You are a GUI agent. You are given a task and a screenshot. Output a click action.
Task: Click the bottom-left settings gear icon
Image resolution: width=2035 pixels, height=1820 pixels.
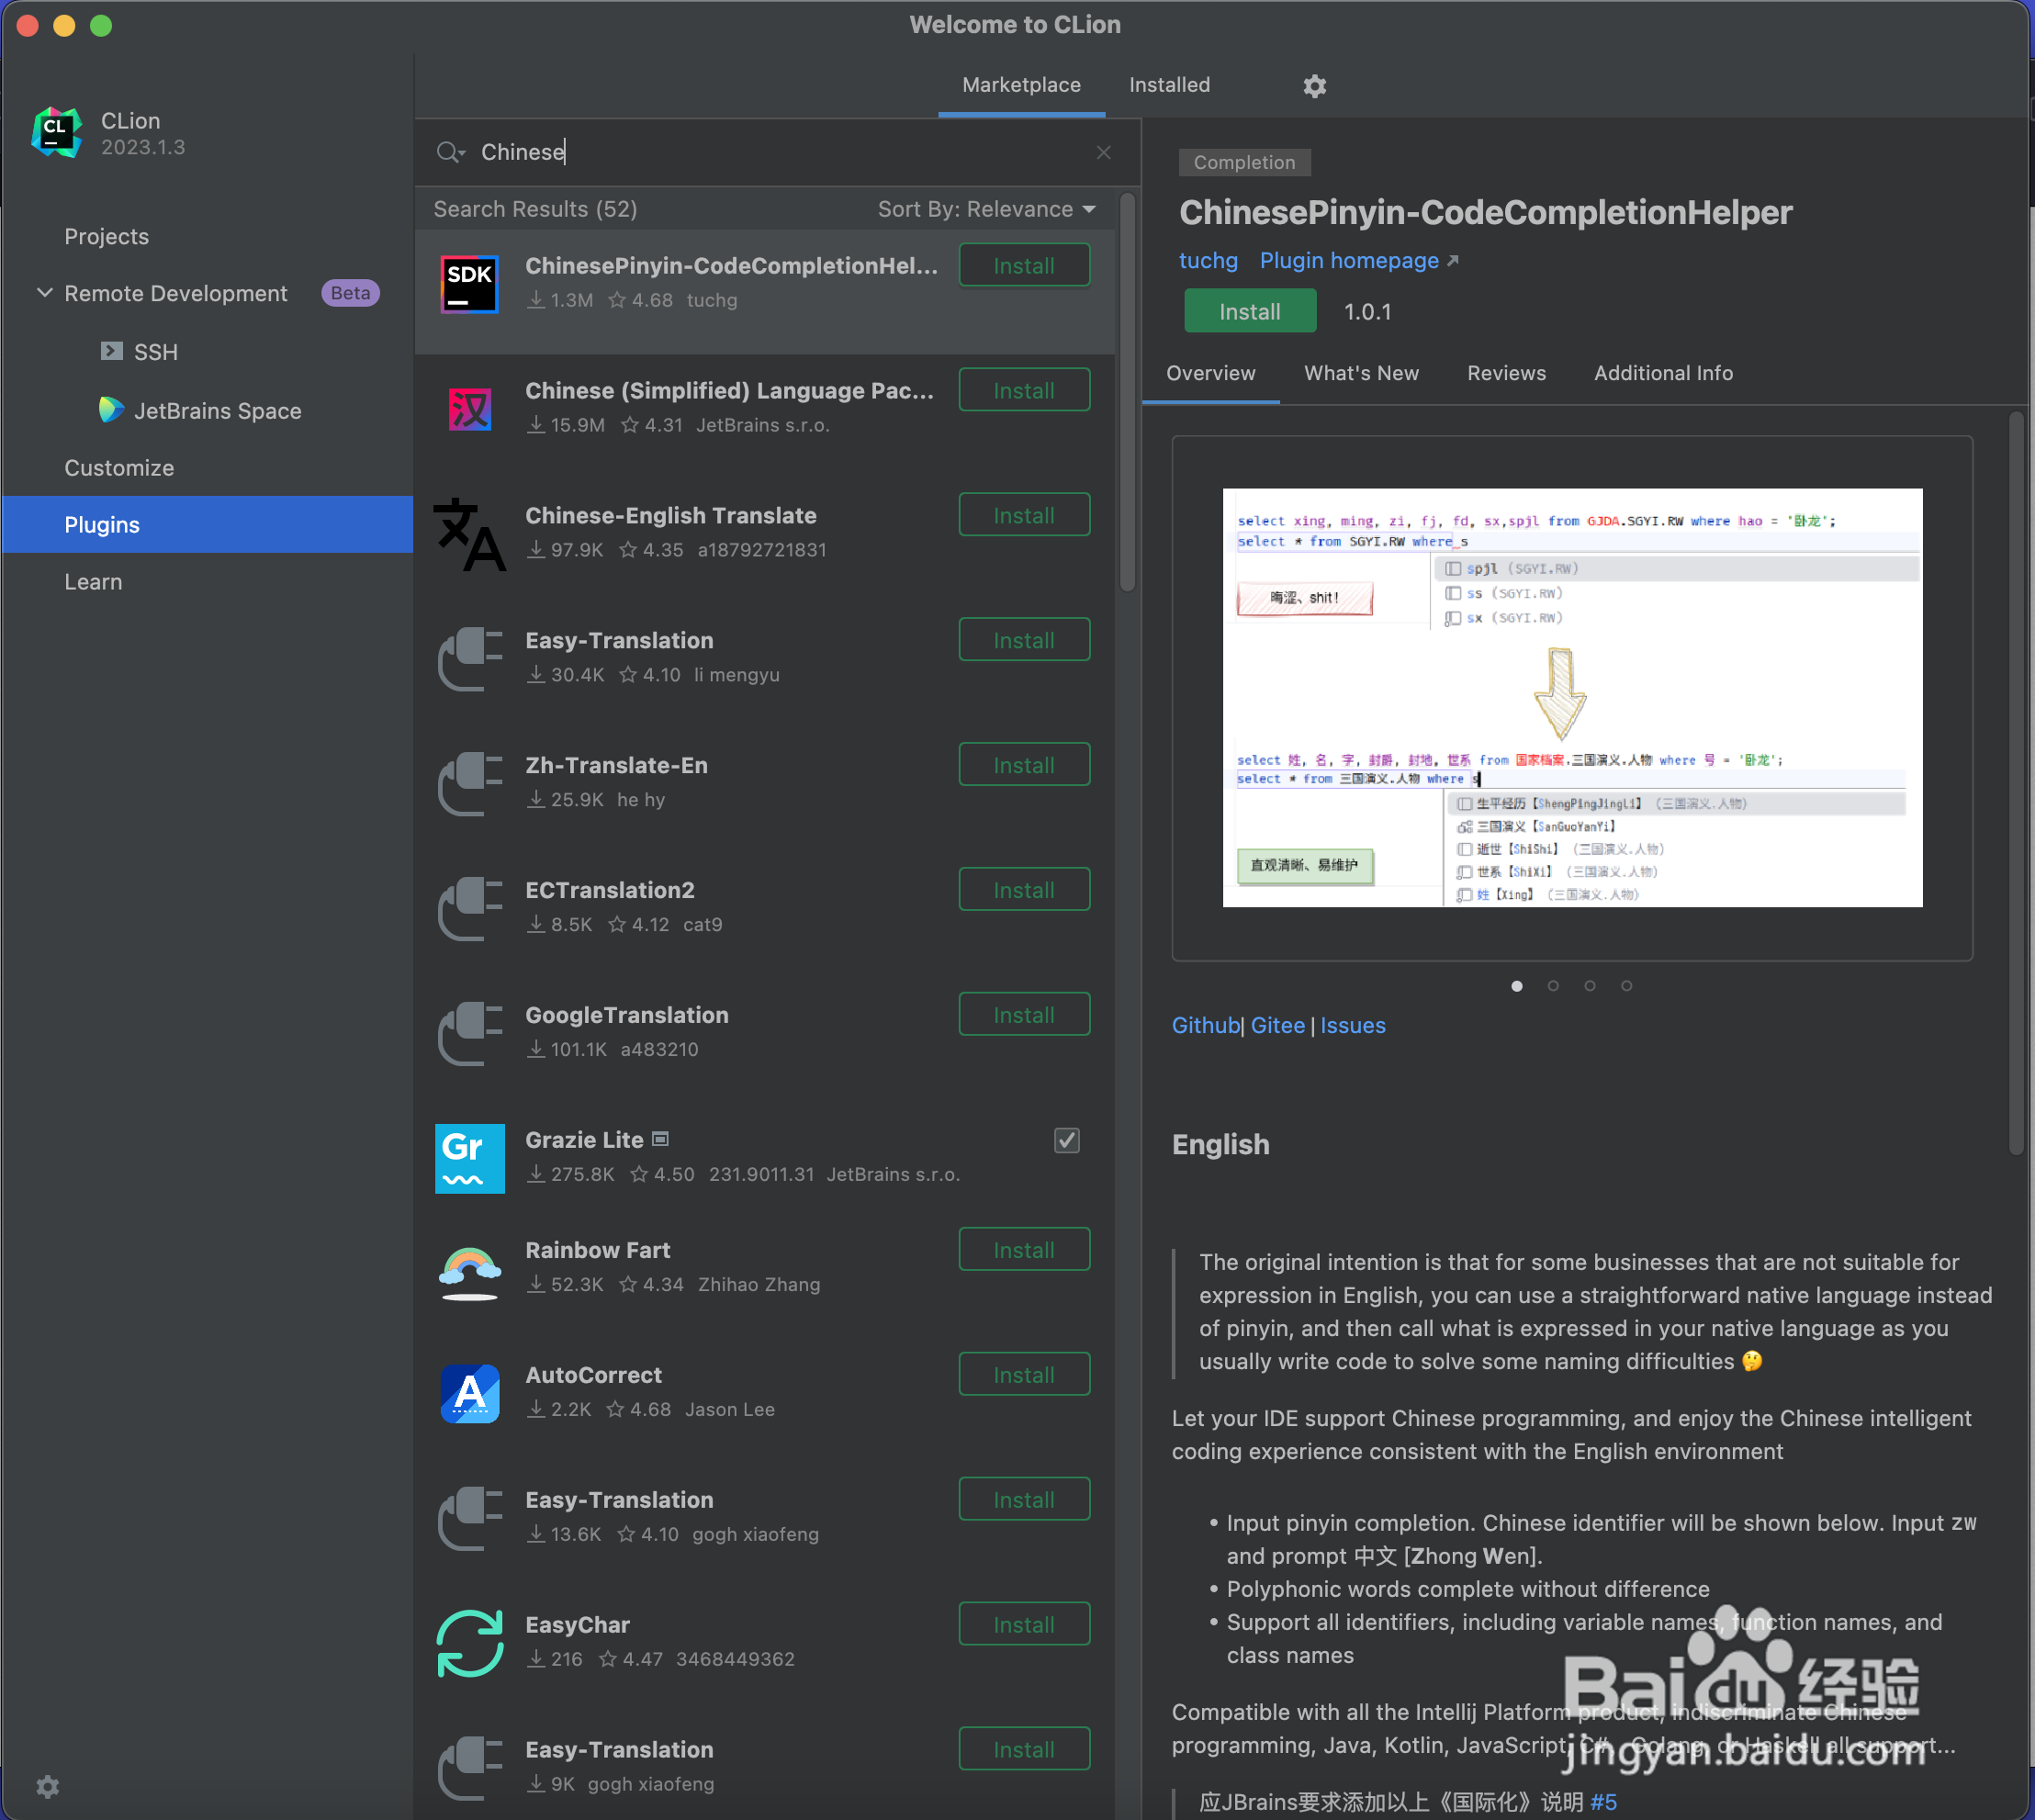click(x=47, y=1786)
